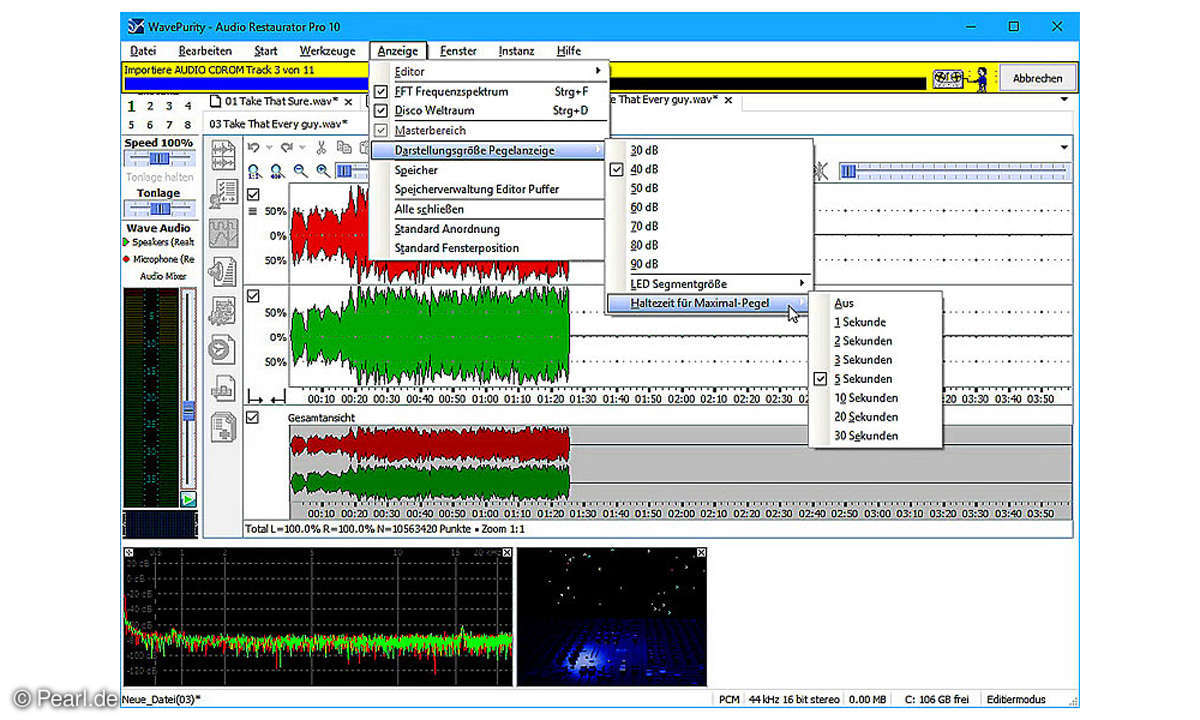
Task: Click the speaker document icon in left toolbar
Action: 222,271
